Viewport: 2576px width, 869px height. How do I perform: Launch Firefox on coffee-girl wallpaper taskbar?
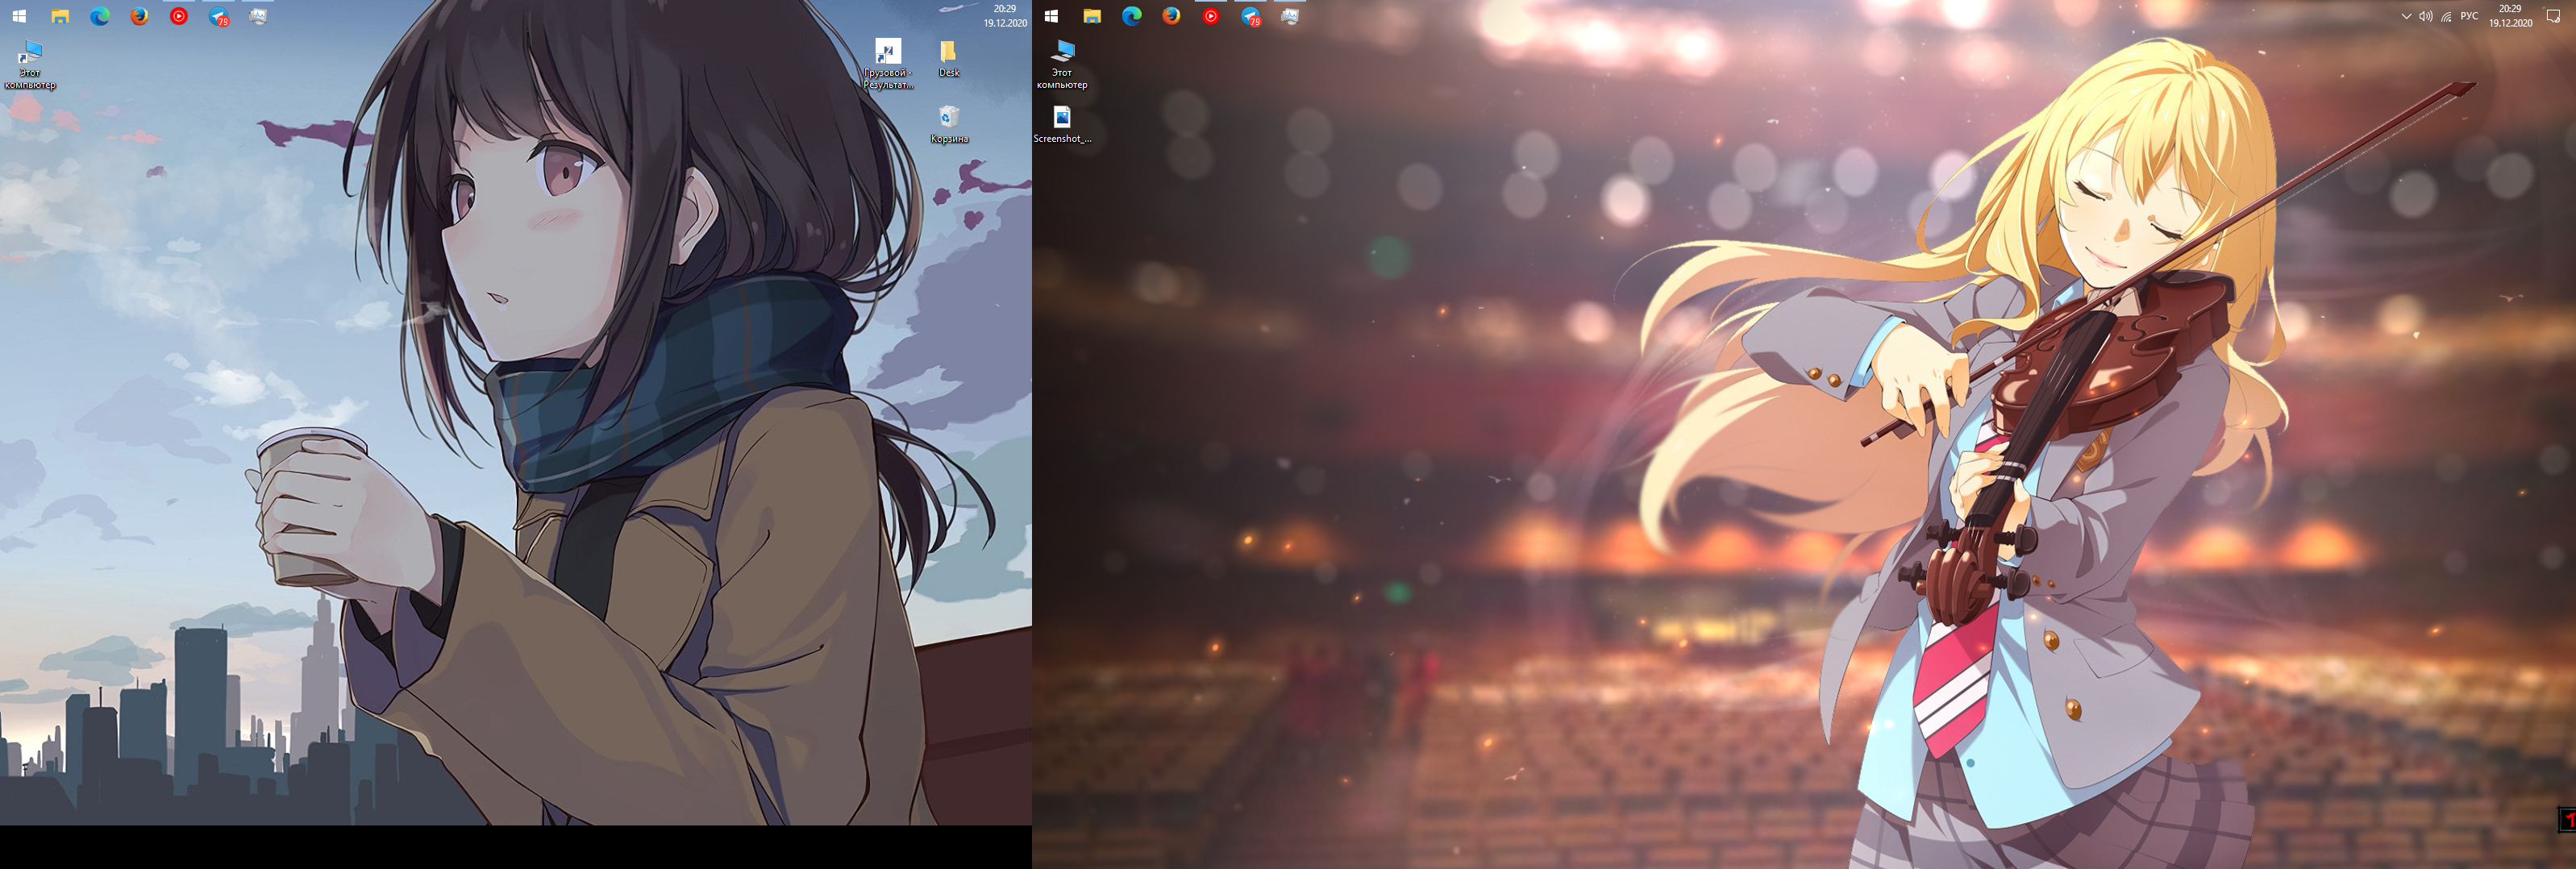(x=139, y=16)
